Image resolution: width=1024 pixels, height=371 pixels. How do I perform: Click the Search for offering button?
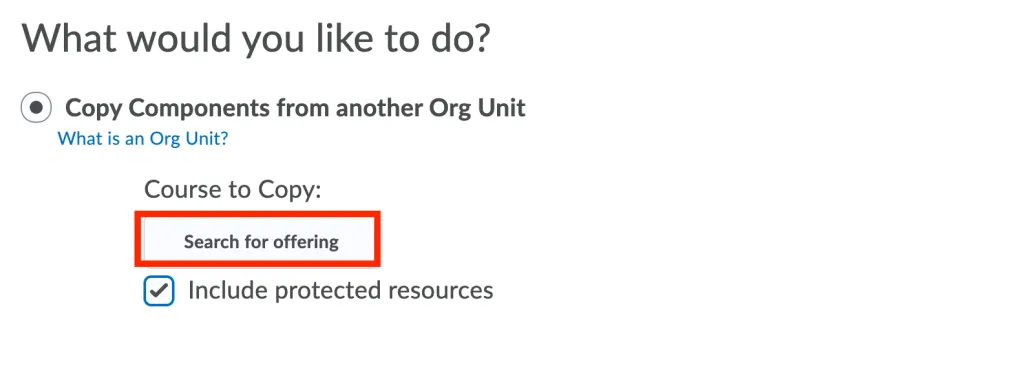(261, 242)
